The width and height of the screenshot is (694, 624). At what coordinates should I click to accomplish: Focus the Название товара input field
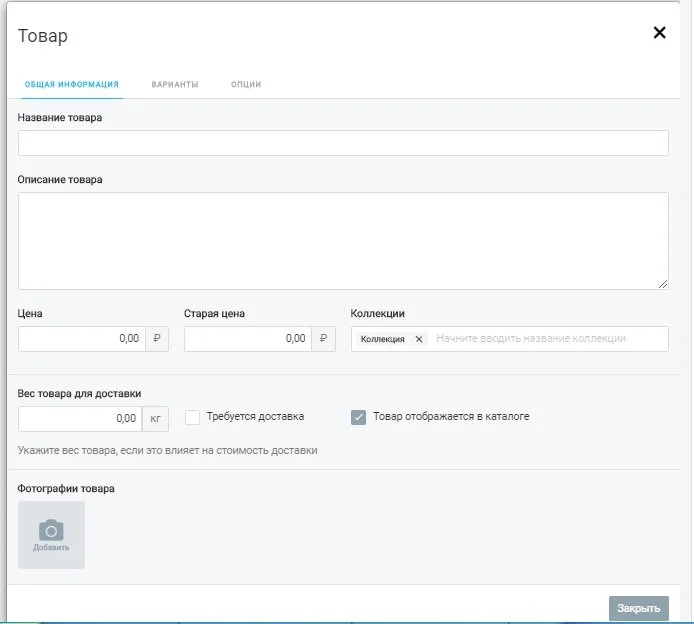tap(343, 143)
